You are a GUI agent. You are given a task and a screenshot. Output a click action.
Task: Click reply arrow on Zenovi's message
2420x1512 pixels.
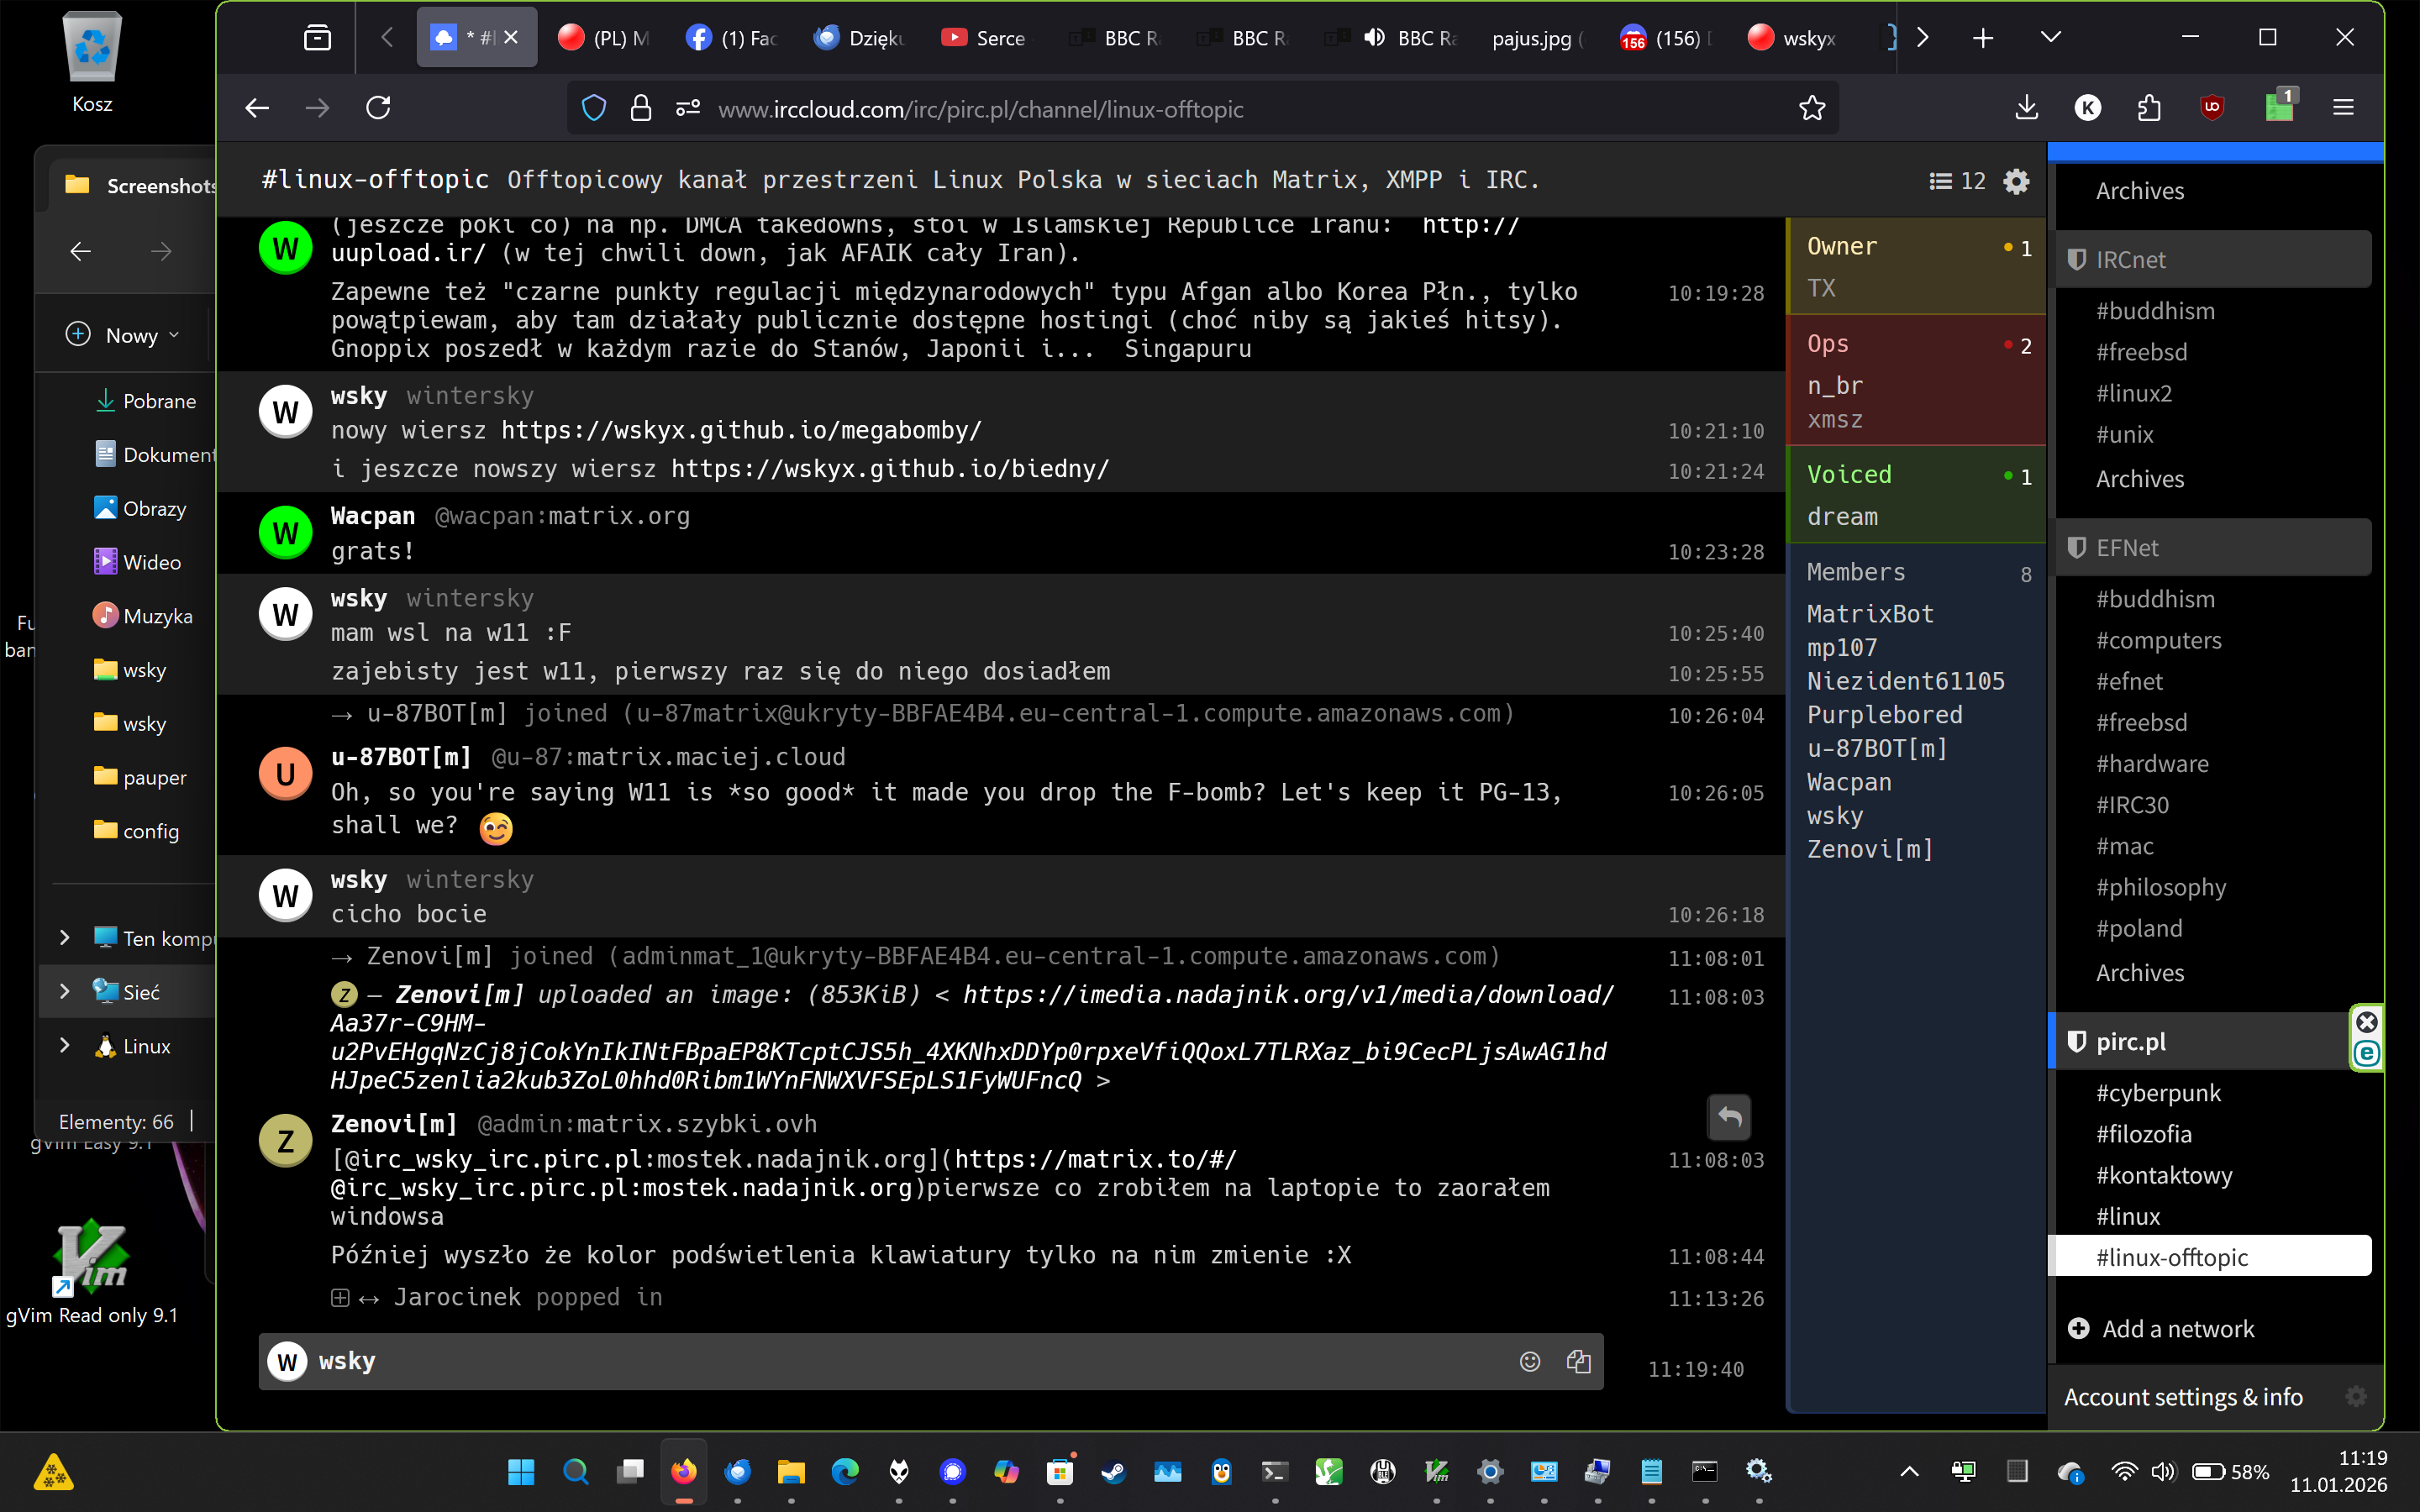coord(1729,1117)
